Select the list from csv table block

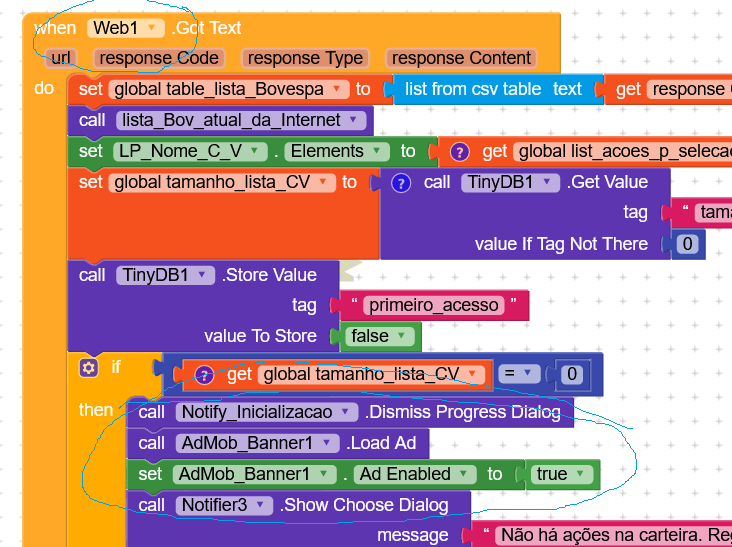click(x=498, y=89)
